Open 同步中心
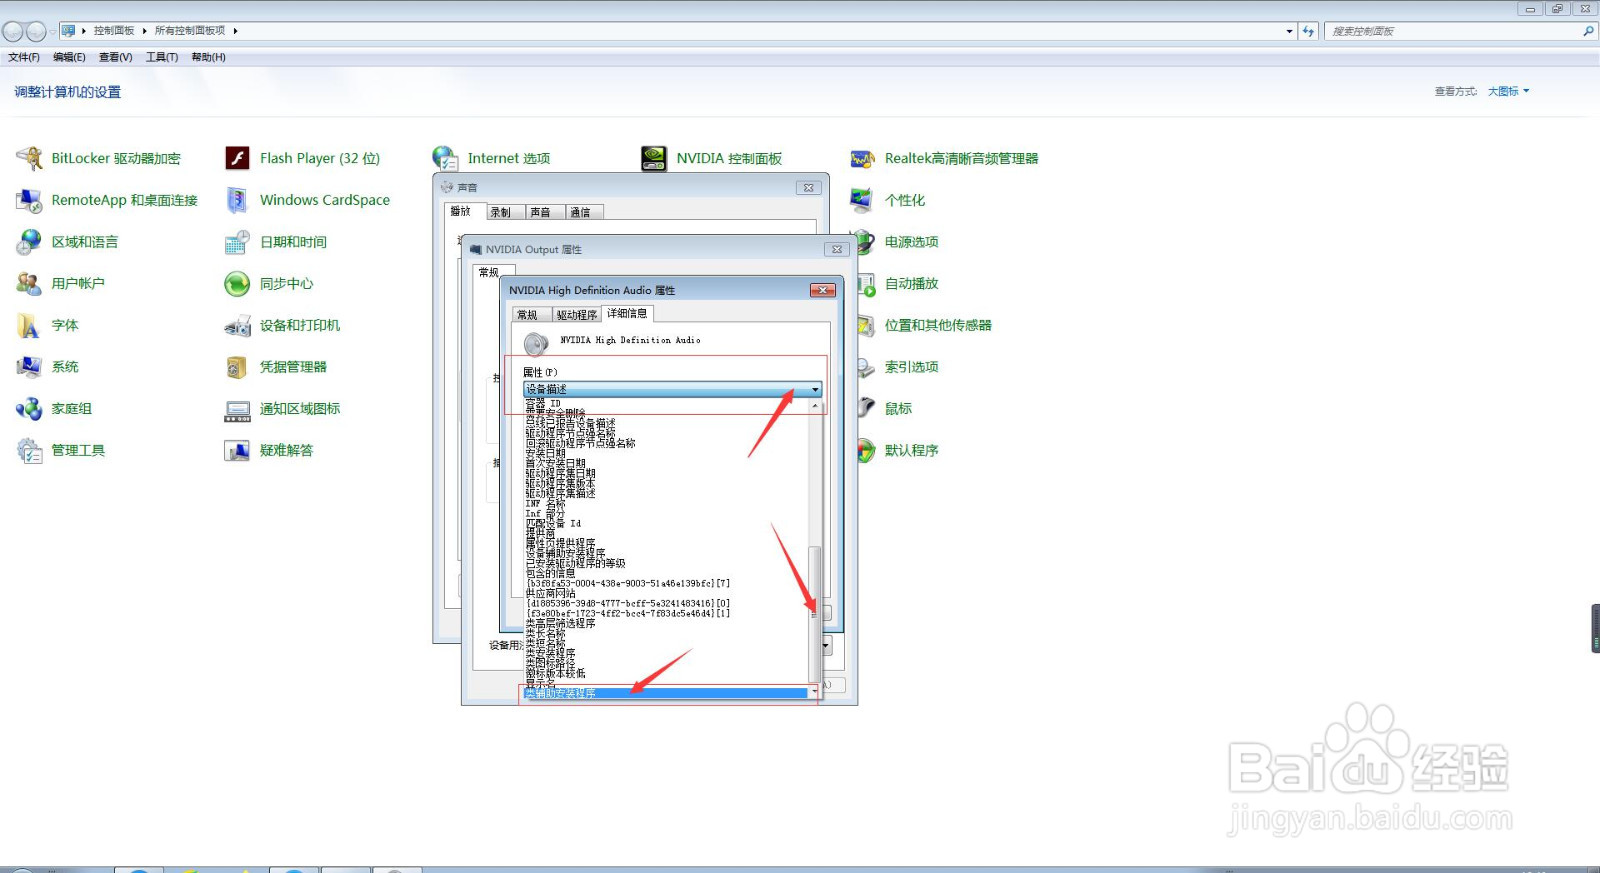Screen dimensions: 1600x873 pyautogui.click(x=269, y=284)
